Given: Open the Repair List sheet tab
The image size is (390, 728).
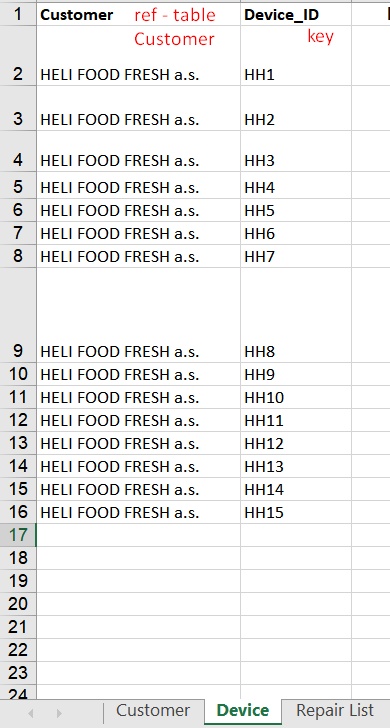Looking at the screenshot, I should click(335, 710).
